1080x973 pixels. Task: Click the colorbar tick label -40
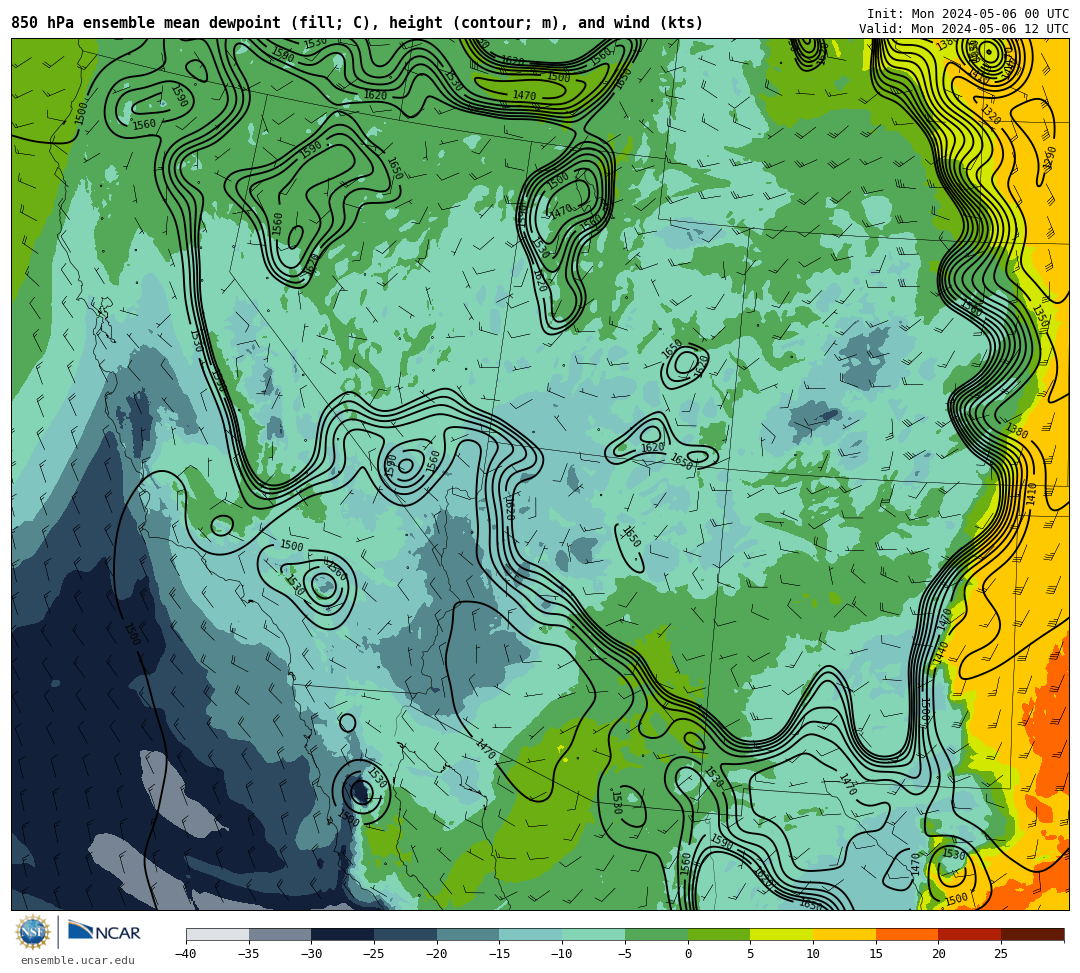click(186, 954)
